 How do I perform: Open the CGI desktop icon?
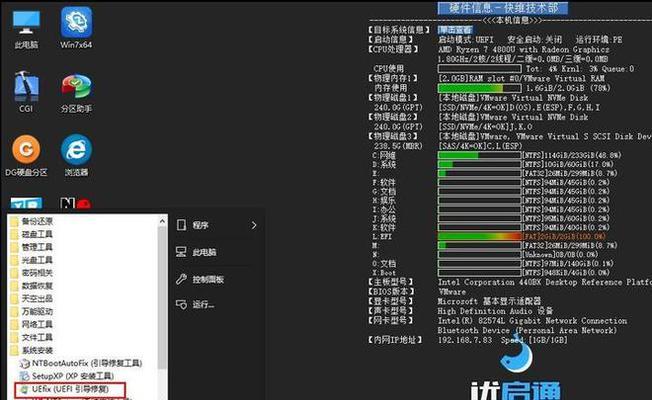coord(26,92)
